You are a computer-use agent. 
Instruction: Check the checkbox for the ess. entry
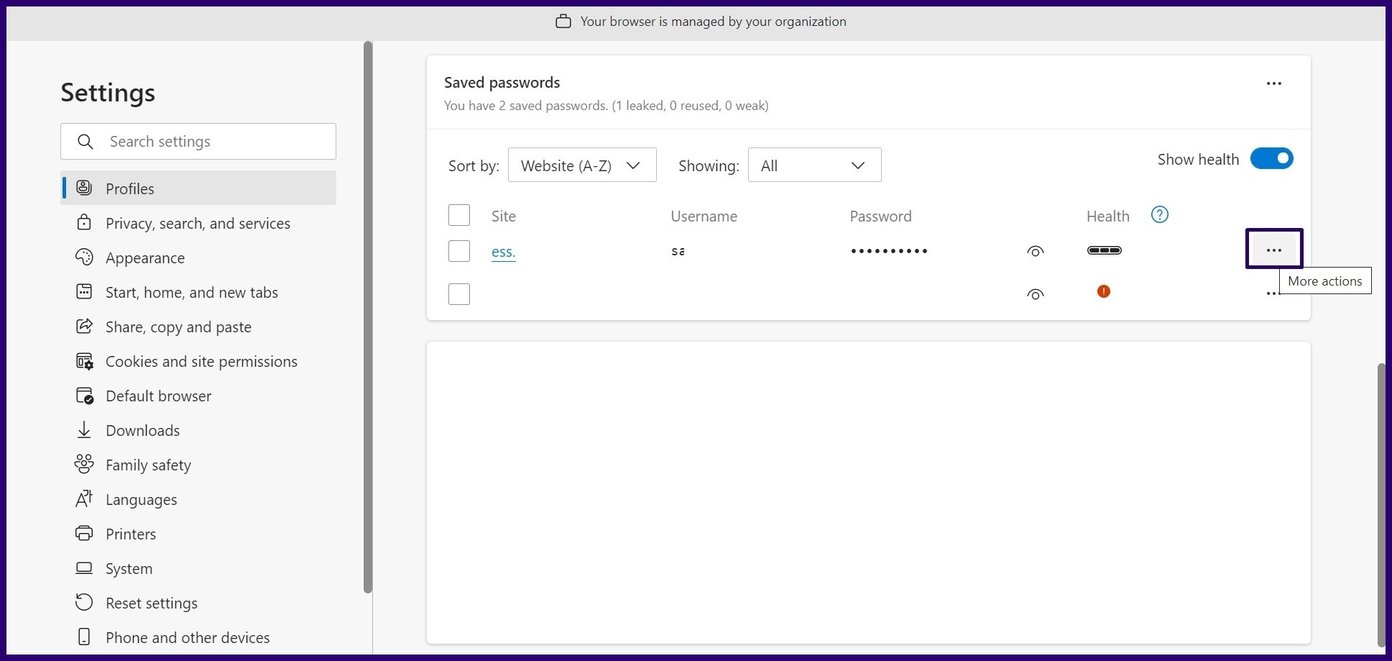(459, 251)
